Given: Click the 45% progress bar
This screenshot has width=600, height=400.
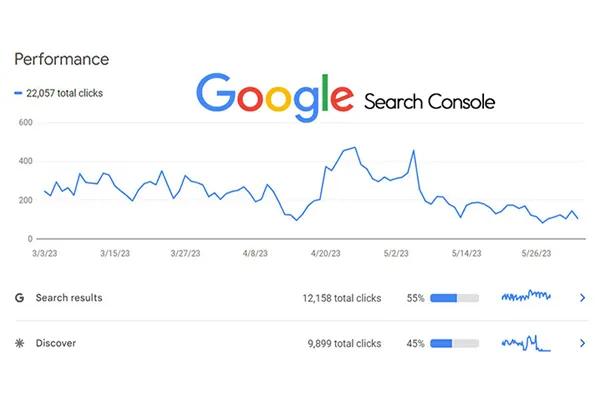Looking at the screenshot, I should (x=455, y=343).
